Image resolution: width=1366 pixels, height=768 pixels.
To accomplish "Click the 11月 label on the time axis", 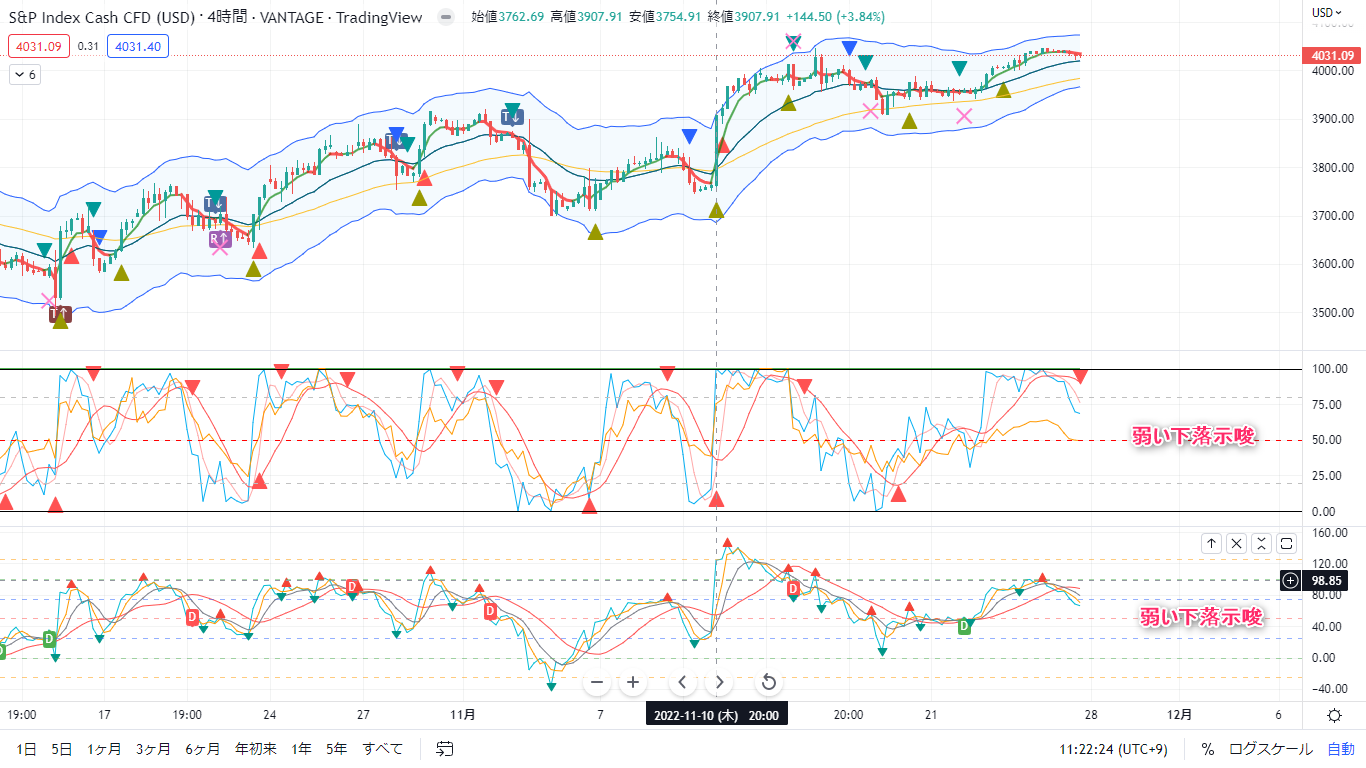I will click(463, 715).
